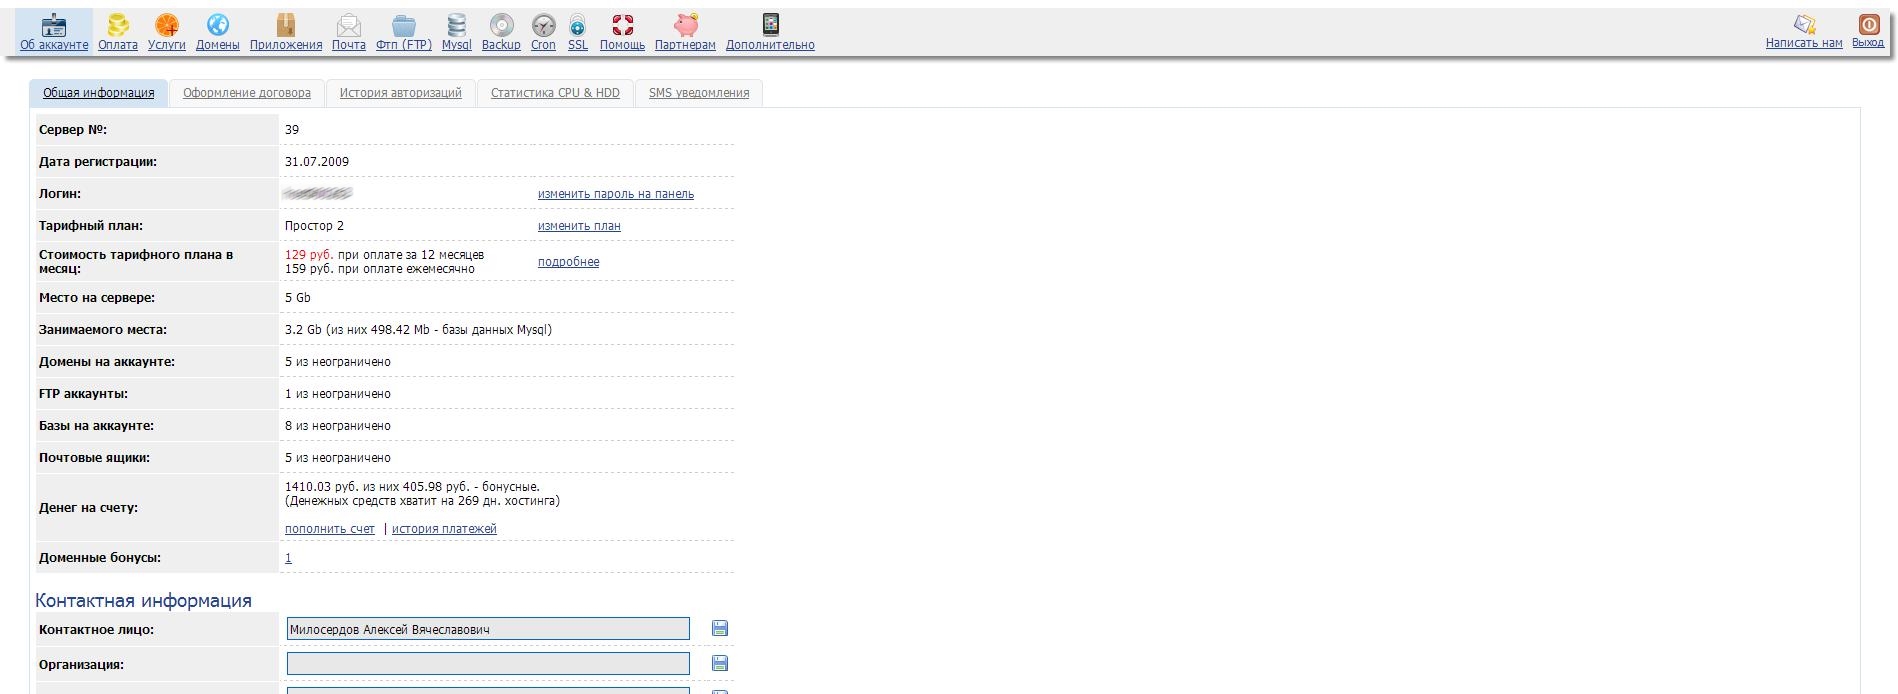1898x694 pixels.
Task: Open the история платежей link
Action: pyautogui.click(x=444, y=529)
